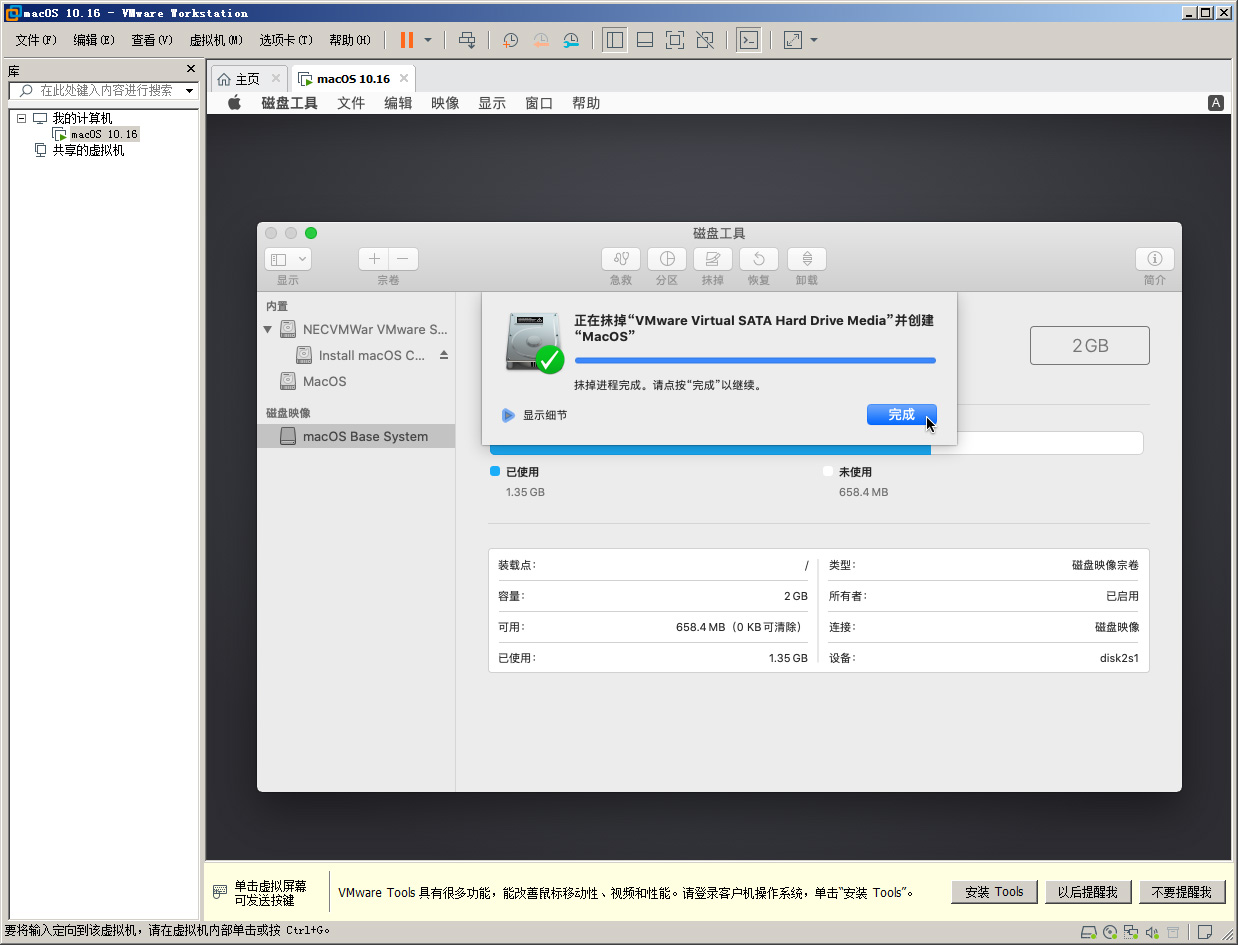
Task: Click the Done button in erase dialog
Action: click(902, 415)
